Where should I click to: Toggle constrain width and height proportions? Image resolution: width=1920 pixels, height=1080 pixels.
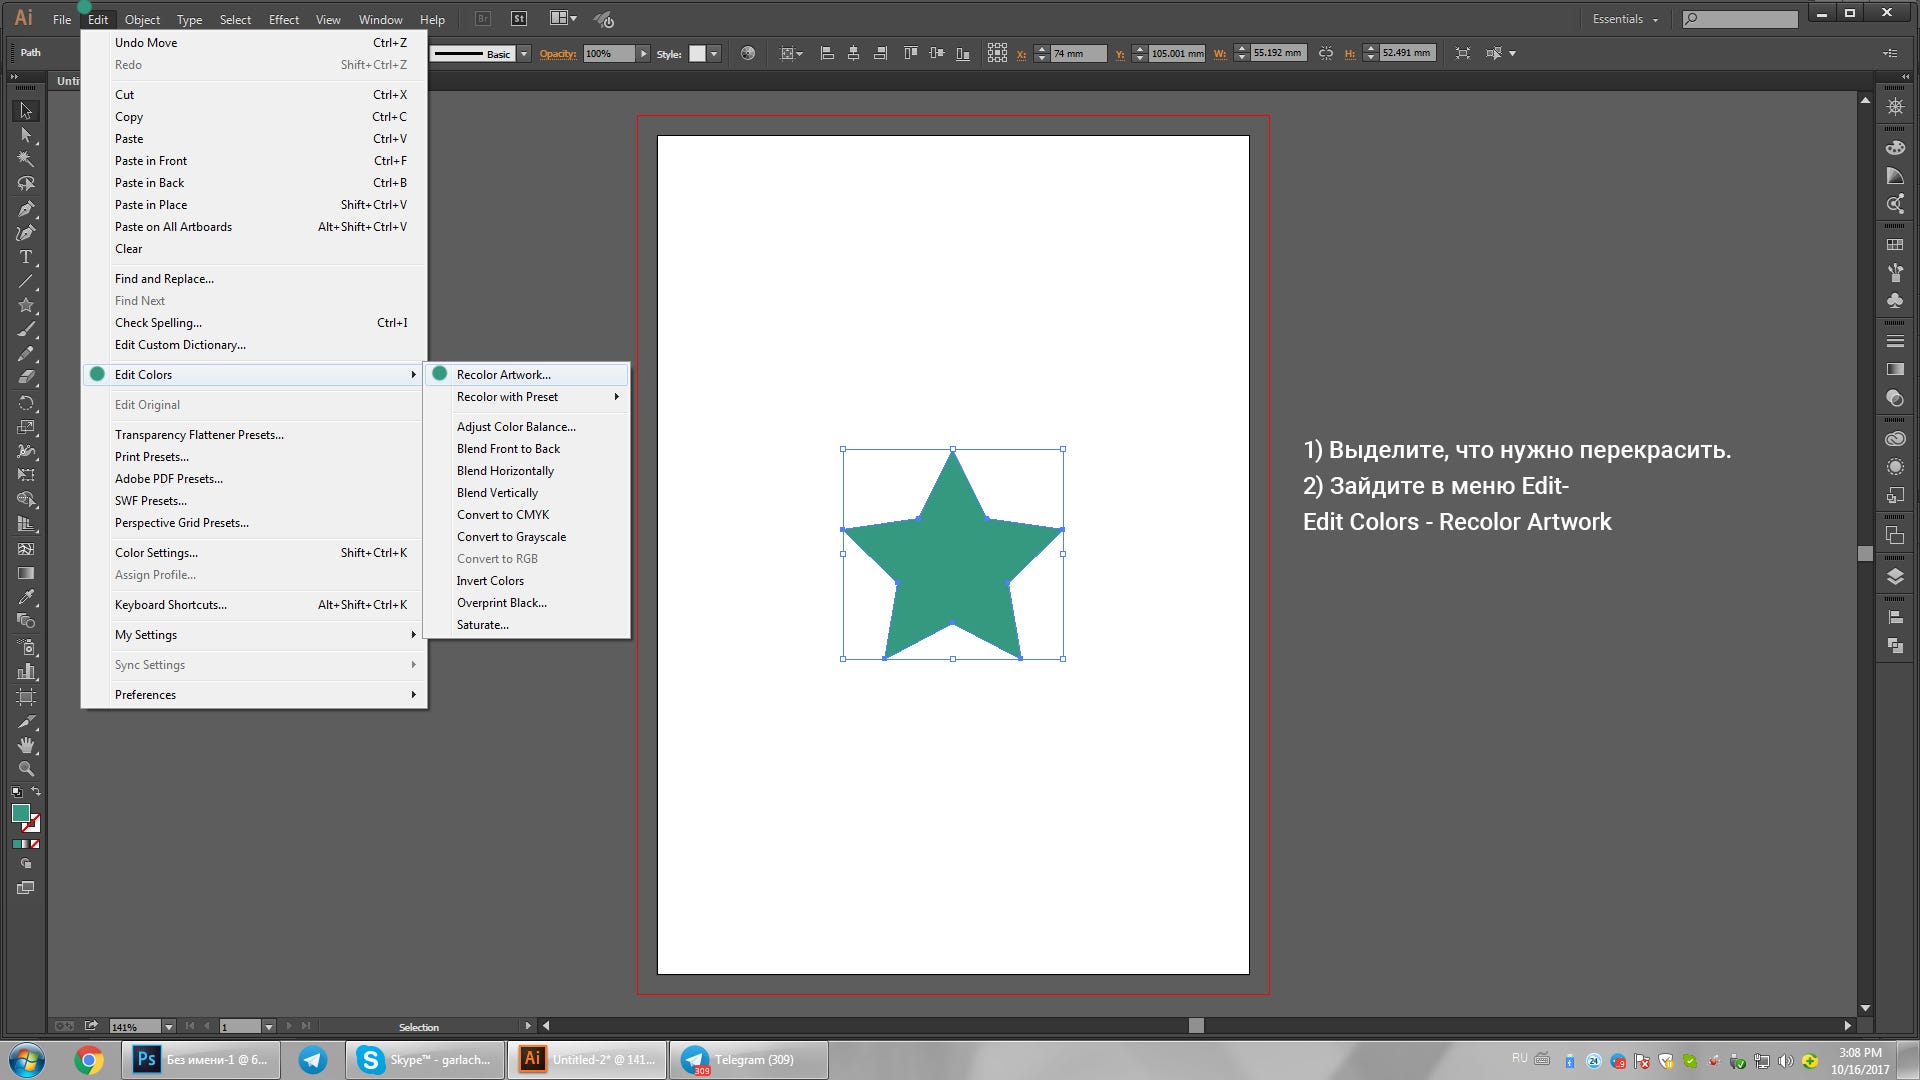pos(1325,53)
